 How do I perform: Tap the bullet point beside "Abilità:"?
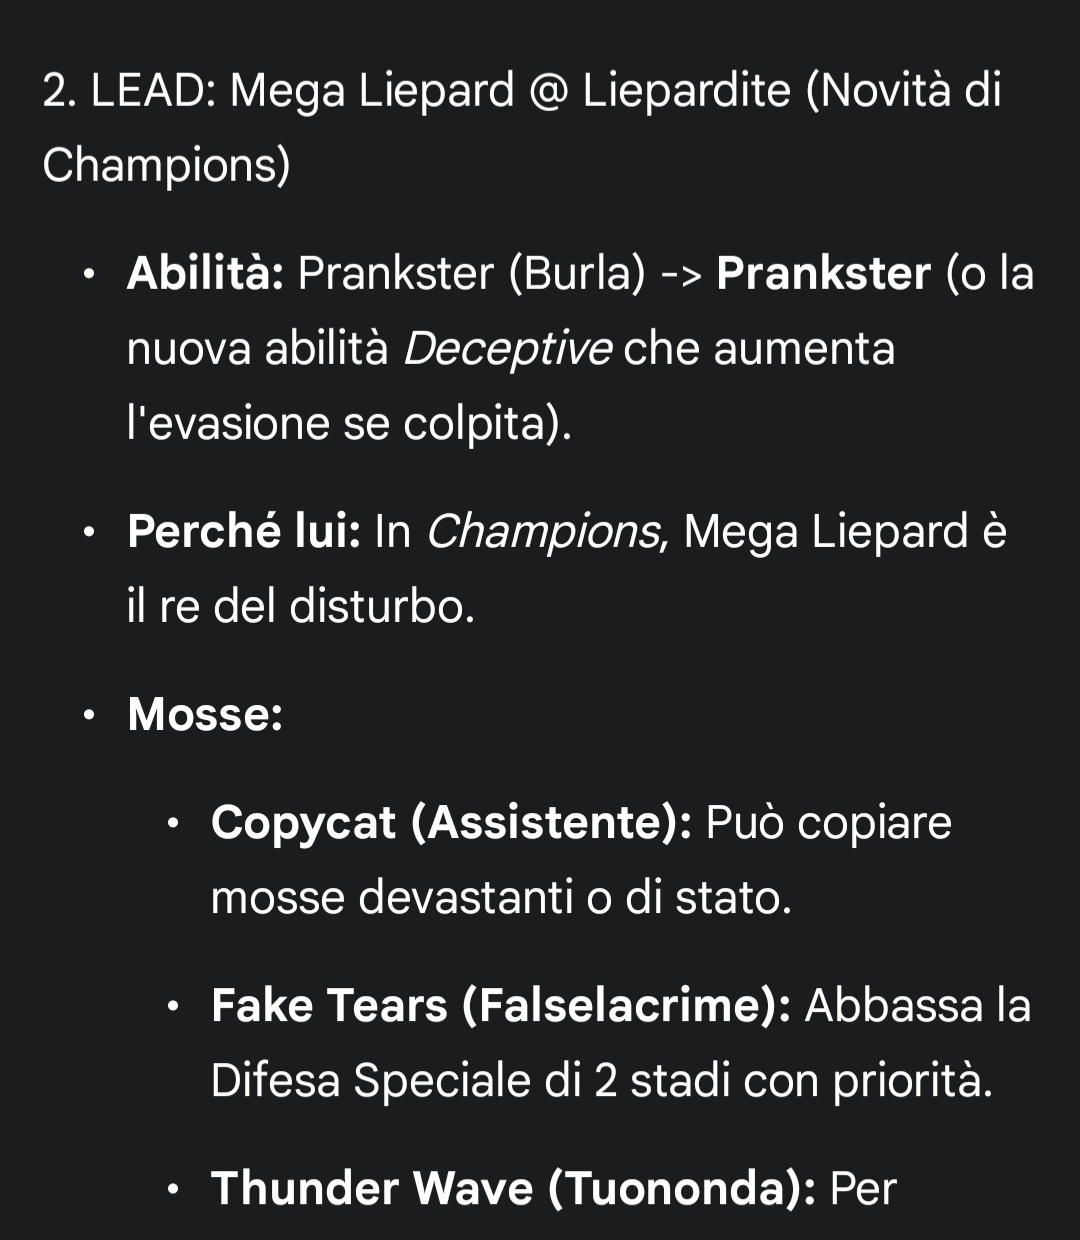click(x=91, y=274)
